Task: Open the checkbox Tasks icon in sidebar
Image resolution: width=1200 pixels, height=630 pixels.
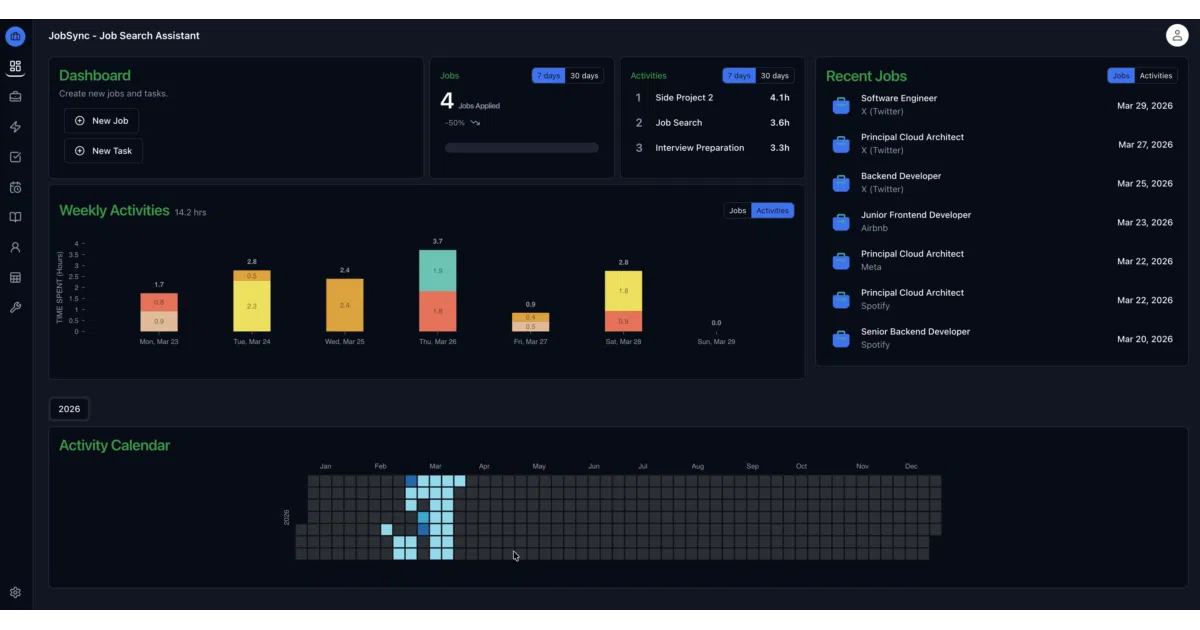Action: pos(15,157)
